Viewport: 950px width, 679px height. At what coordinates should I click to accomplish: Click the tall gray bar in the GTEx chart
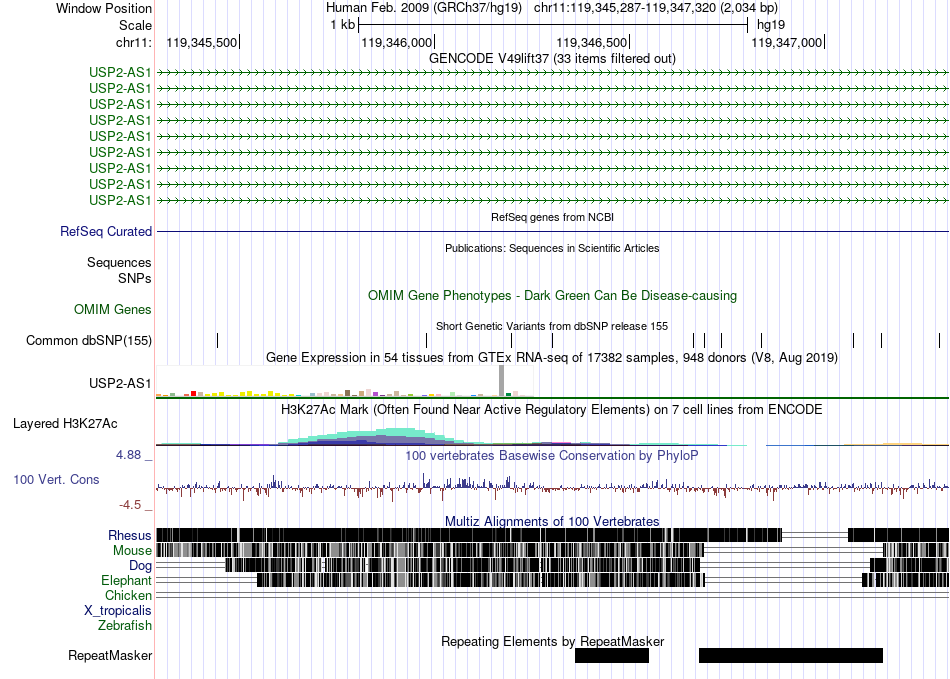click(501, 381)
